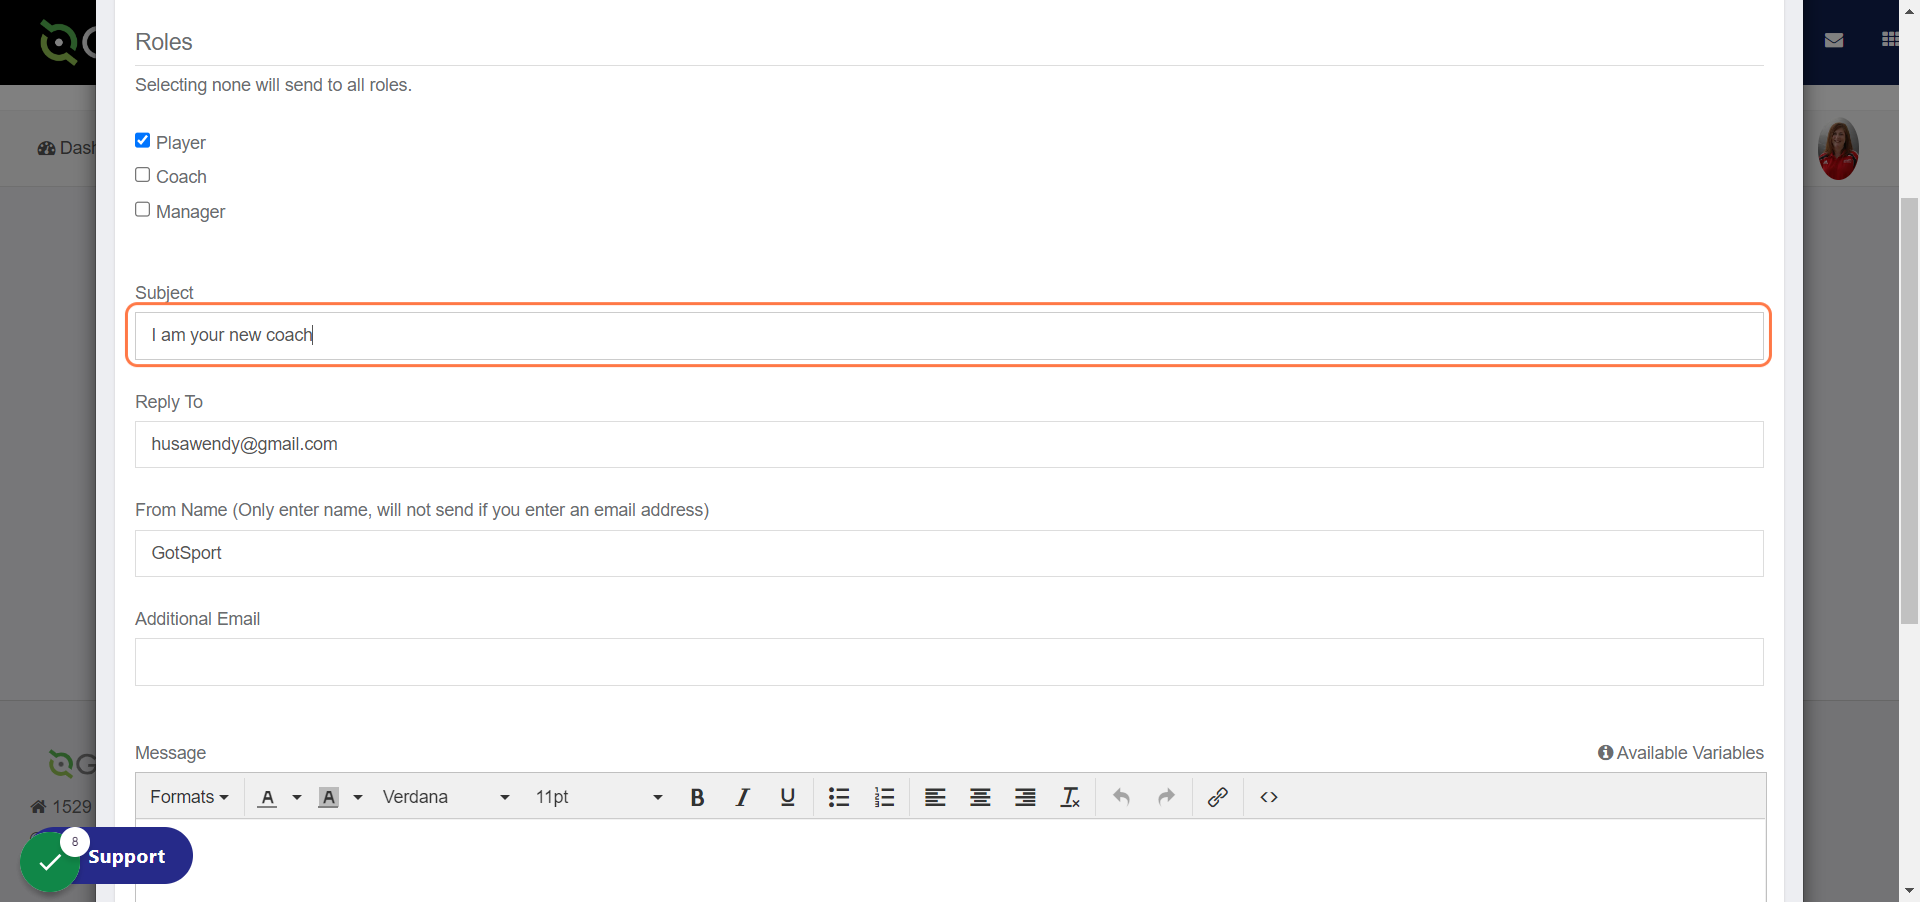Toggle underline formatting in message toolbar
Image resolution: width=1920 pixels, height=902 pixels.
click(x=787, y=797)
